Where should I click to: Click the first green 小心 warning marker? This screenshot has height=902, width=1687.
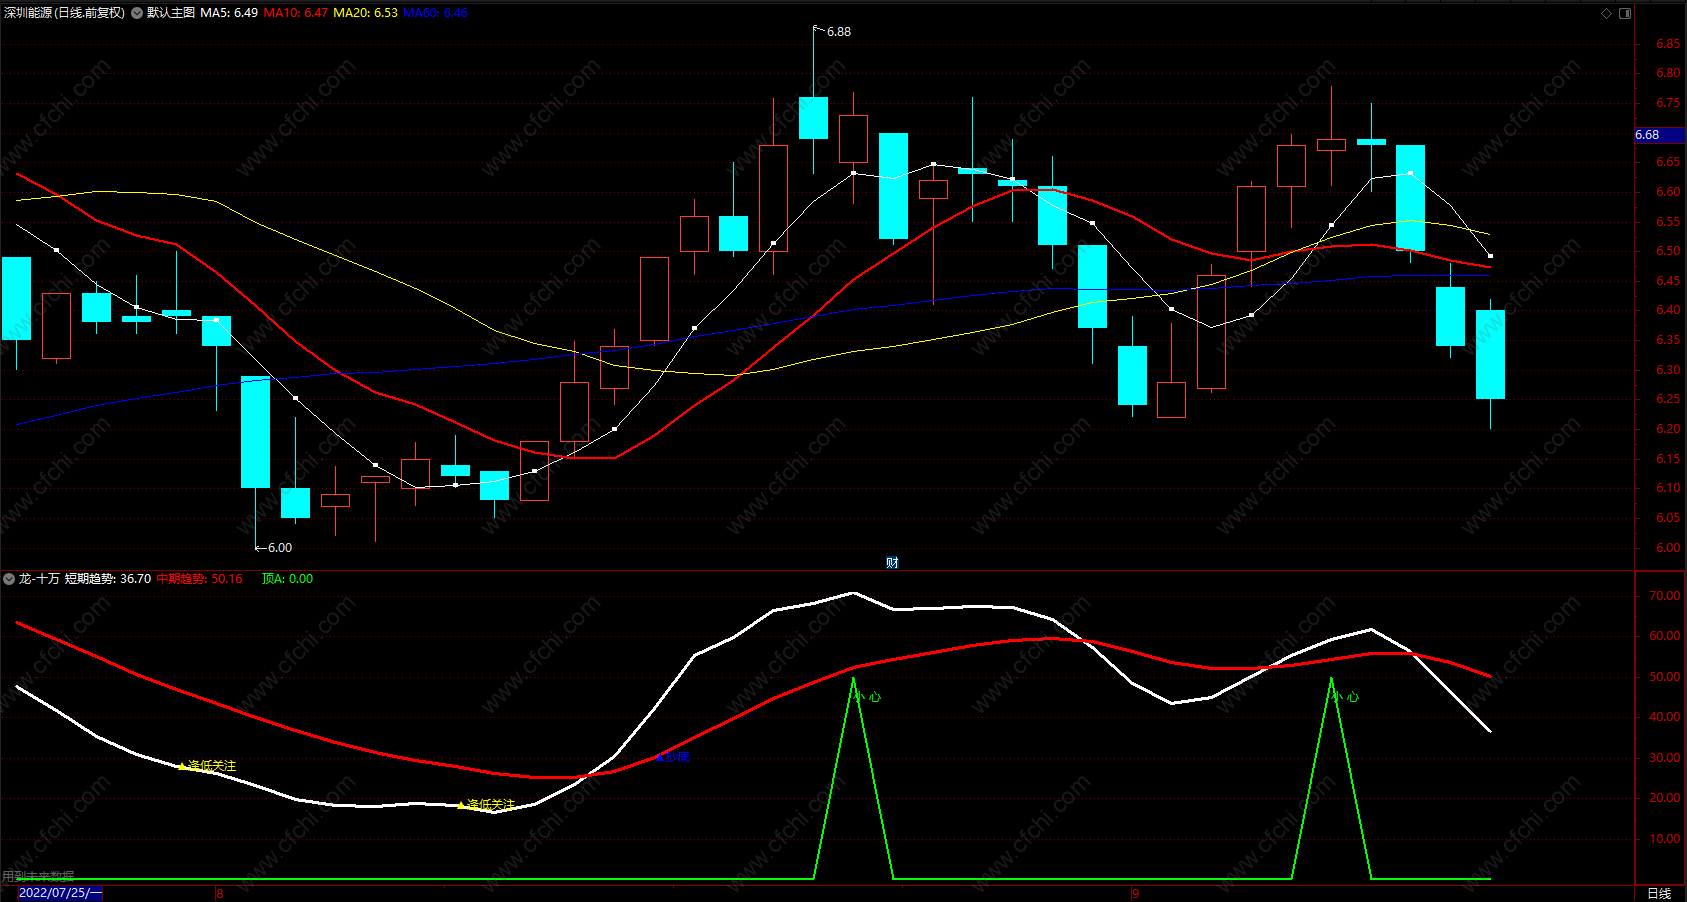tap(867, 697)
